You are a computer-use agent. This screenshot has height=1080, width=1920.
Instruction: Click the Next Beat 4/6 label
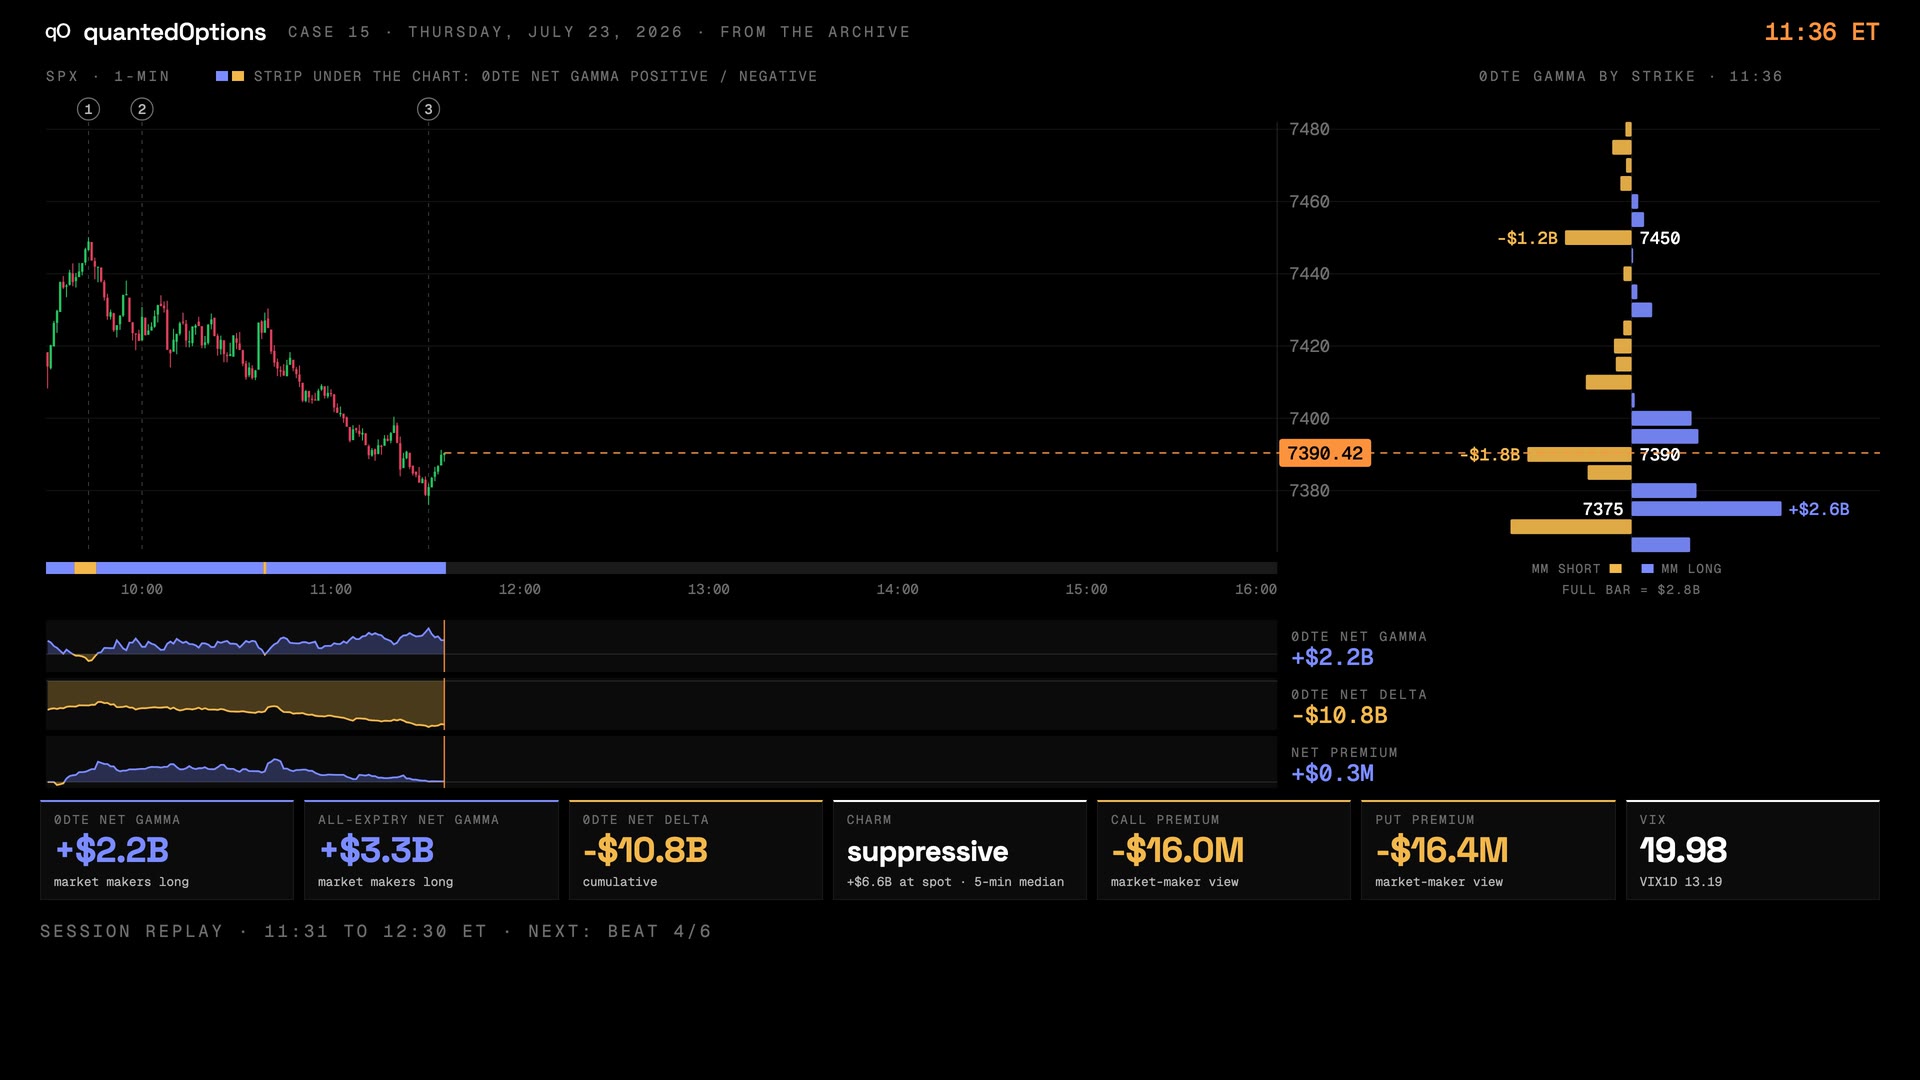point(620,931)
